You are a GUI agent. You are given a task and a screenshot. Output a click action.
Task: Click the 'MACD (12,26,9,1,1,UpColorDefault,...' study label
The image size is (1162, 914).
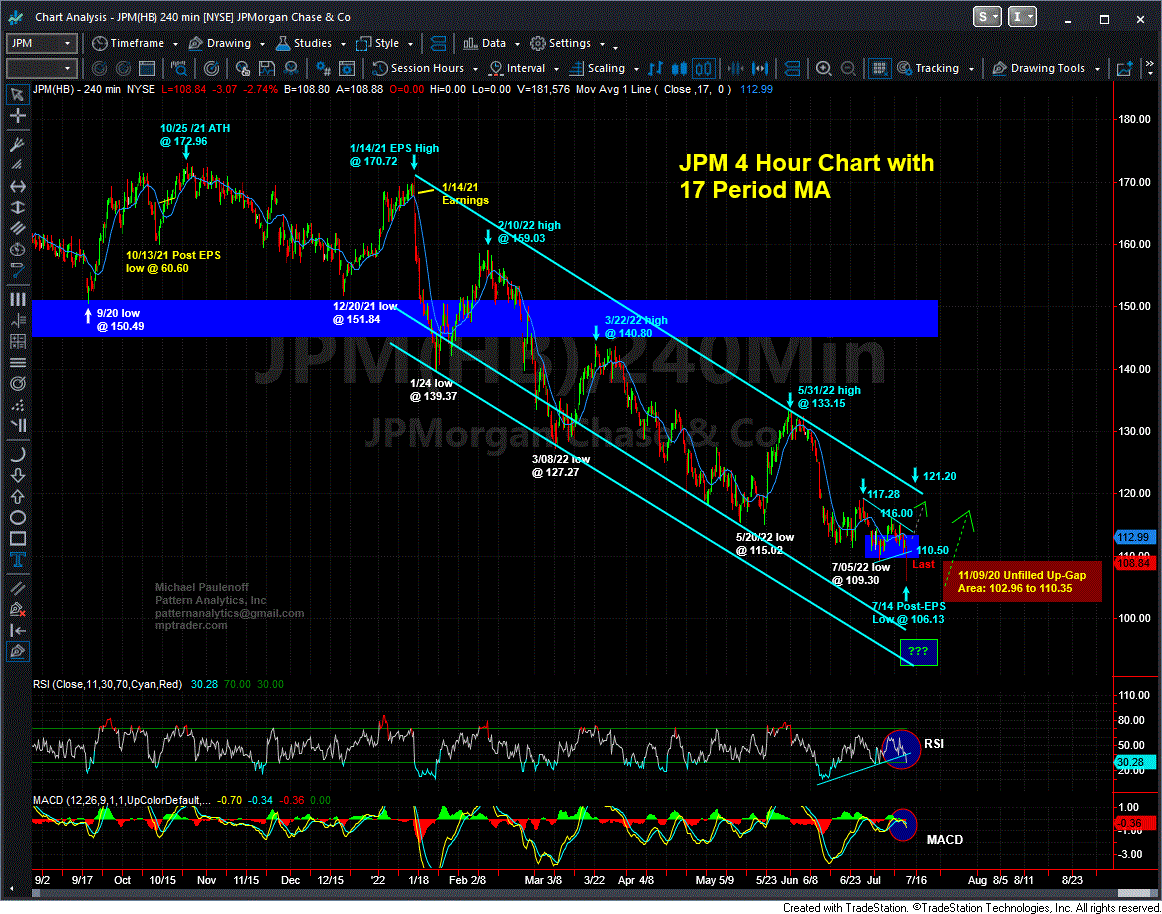coord(124,801)
